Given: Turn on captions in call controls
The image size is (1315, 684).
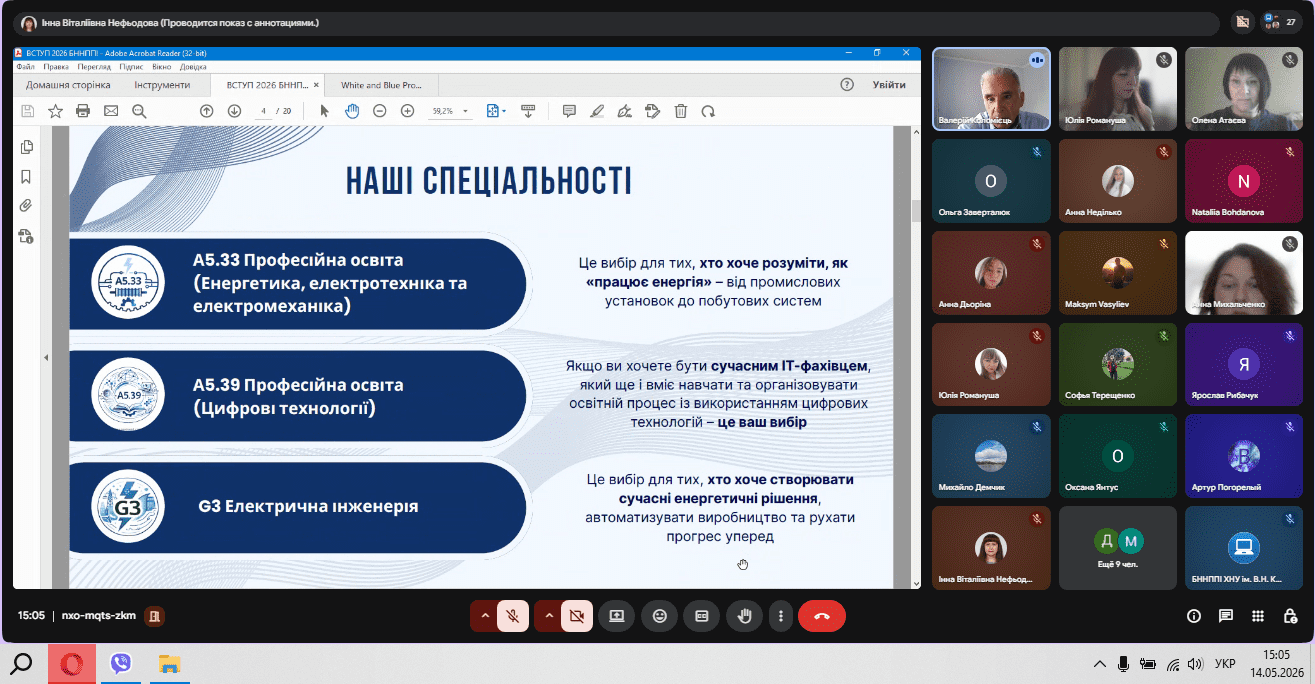Looking at the screenshot, I should pyautogui.click(x=701, y=616).
